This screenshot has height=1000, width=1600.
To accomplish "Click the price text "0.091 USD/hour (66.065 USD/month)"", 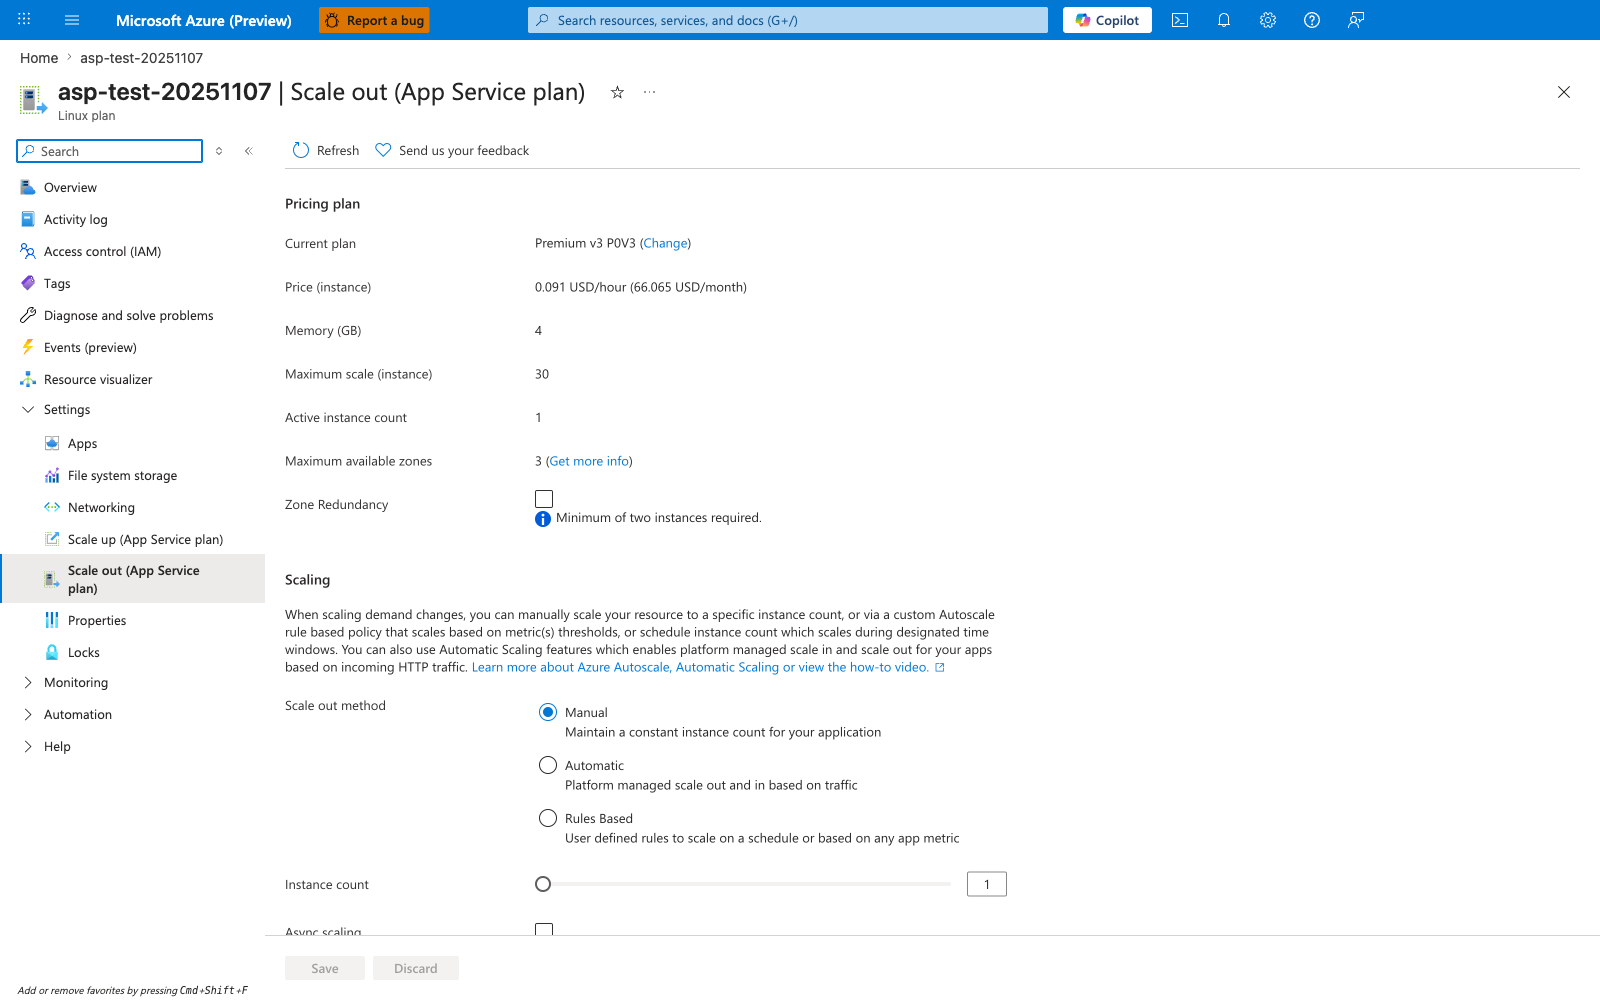I will 641,287.
